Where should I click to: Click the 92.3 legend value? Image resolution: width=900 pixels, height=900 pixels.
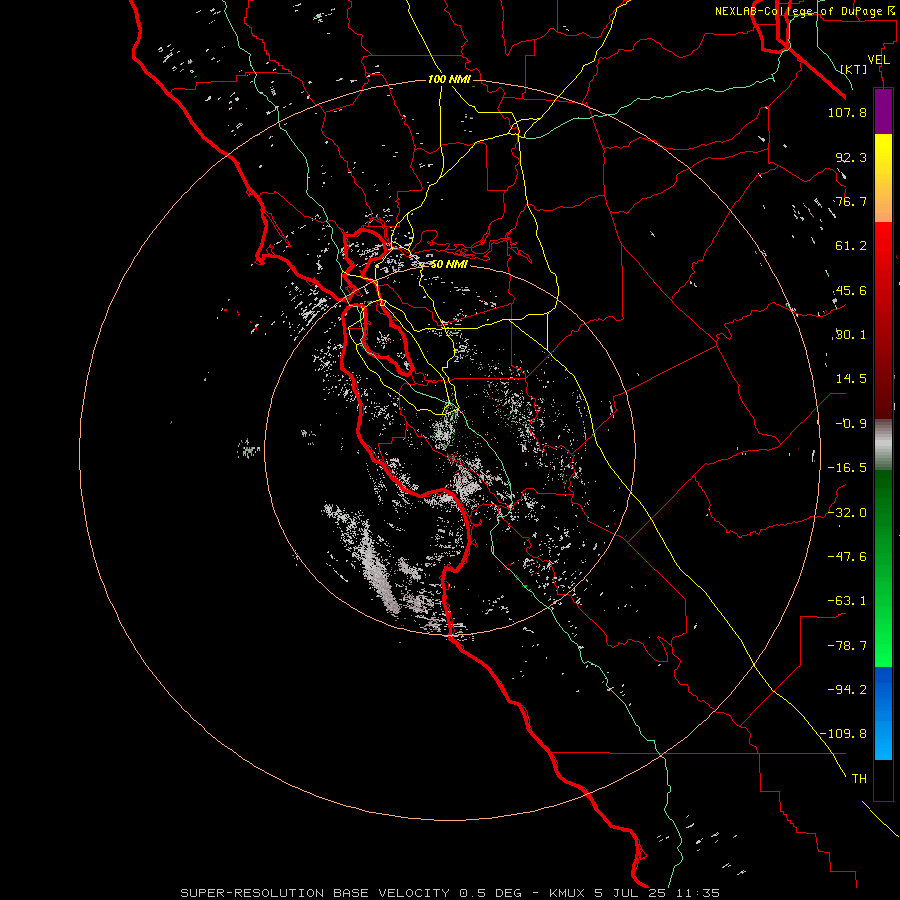click(x=851, y=157)
